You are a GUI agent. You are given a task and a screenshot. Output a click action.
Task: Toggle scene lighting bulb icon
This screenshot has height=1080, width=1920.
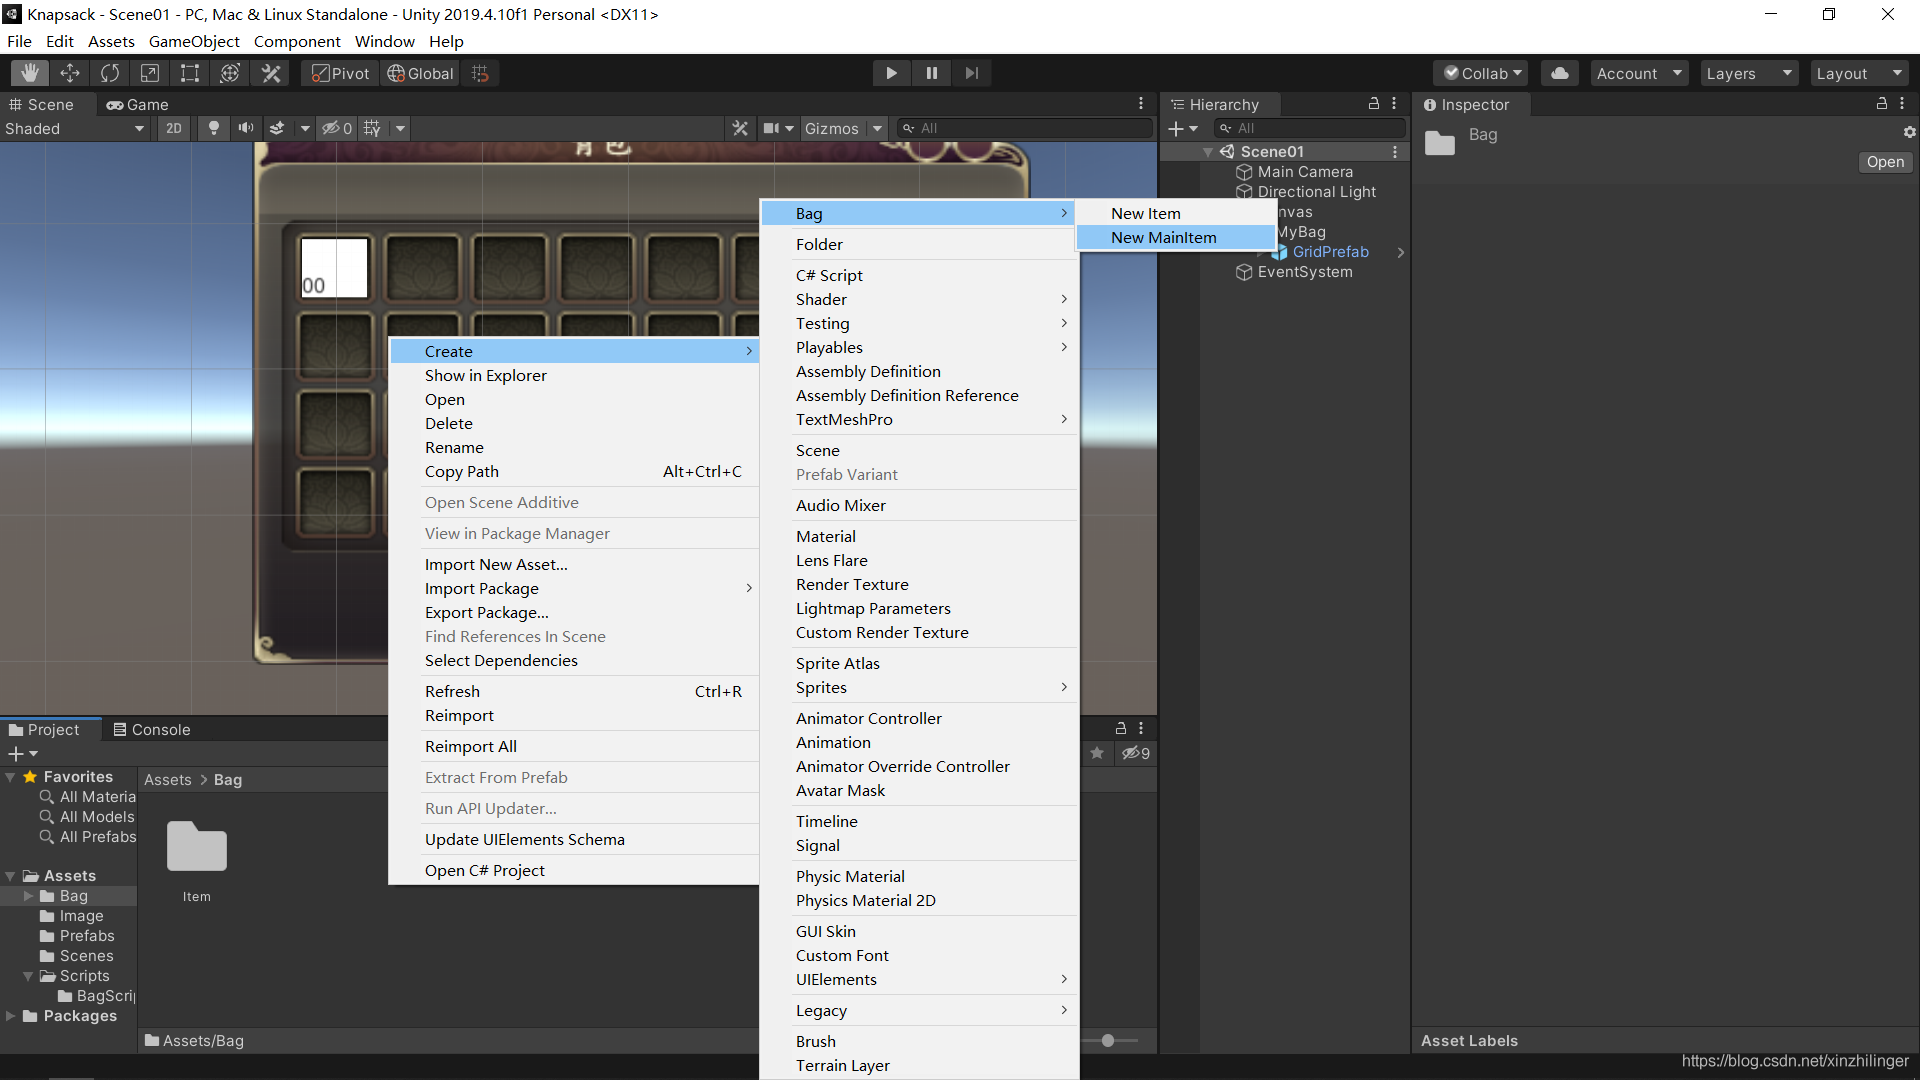coord(213,128)
